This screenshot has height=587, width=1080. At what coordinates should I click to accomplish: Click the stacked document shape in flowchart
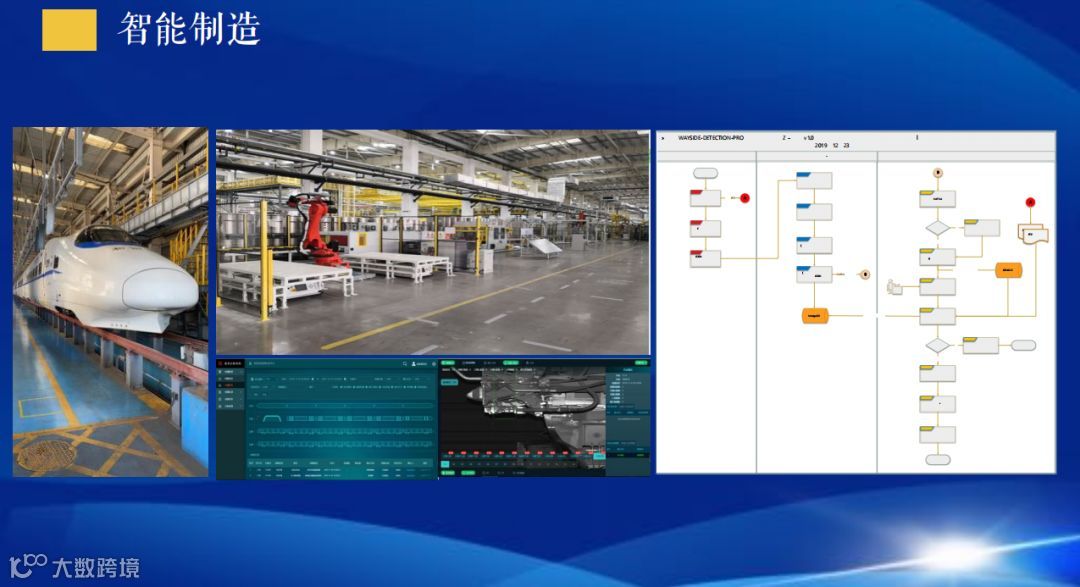(1032, 234)
